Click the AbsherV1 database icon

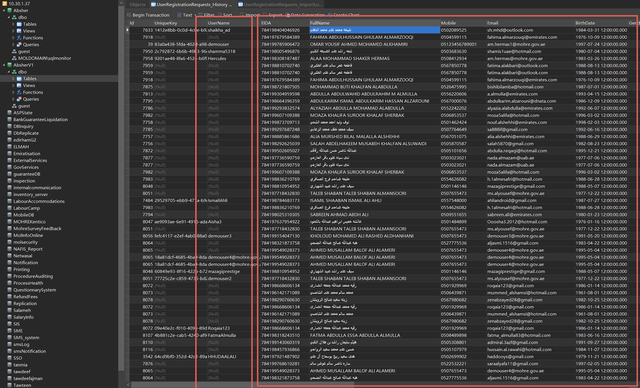pos(9,65)
